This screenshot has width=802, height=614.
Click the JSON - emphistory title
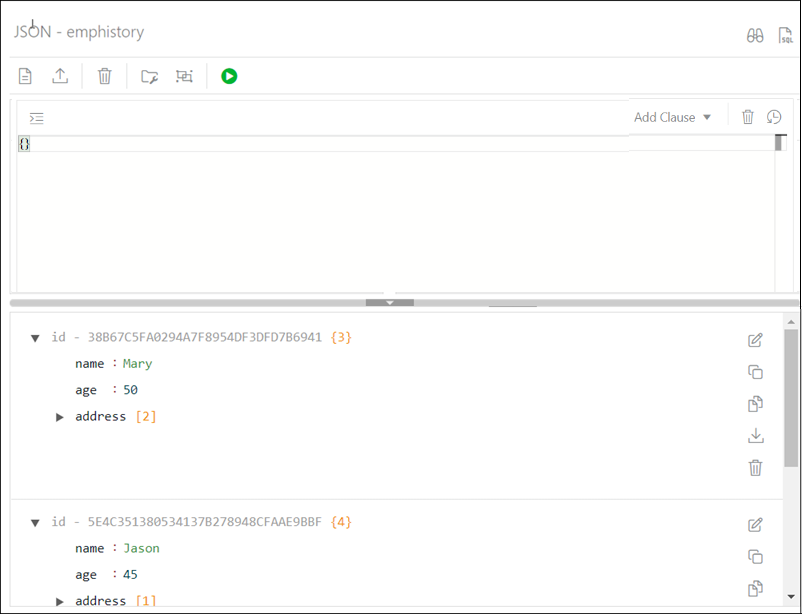click(79, 32)
